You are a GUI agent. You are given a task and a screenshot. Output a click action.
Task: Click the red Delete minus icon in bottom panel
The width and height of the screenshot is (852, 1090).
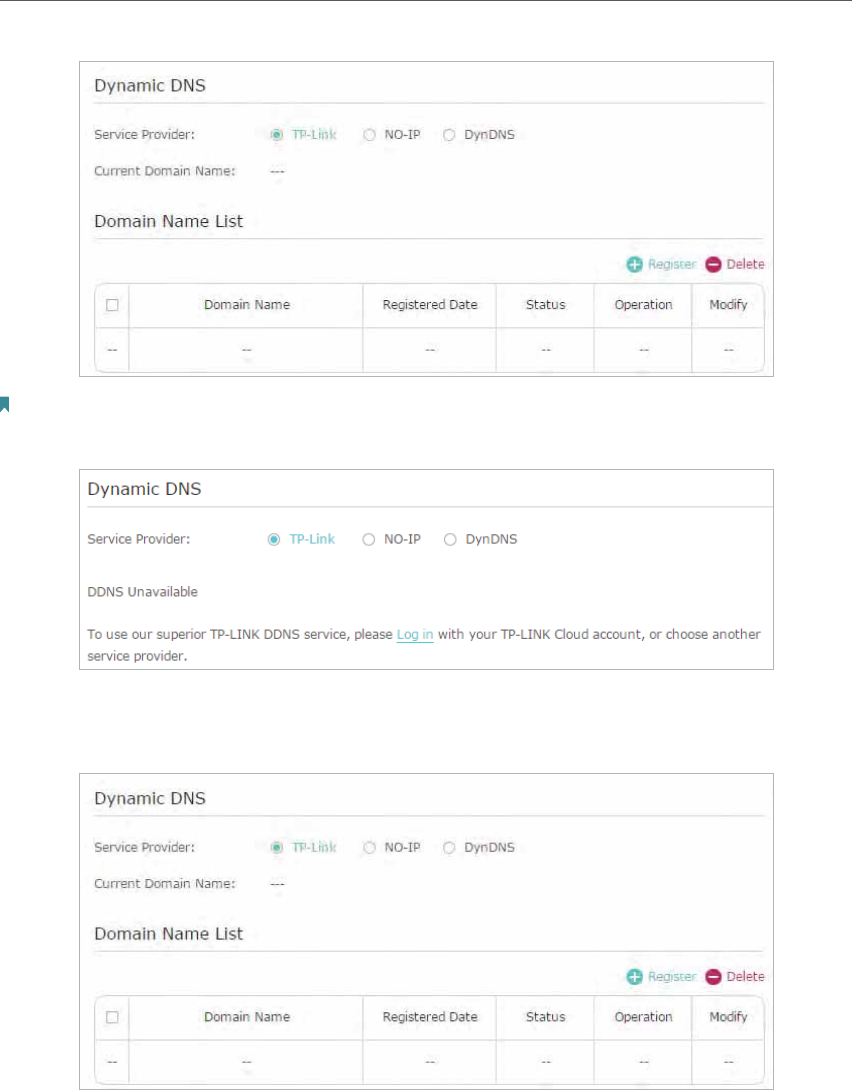pyautogui.click(x=713, y=977)
